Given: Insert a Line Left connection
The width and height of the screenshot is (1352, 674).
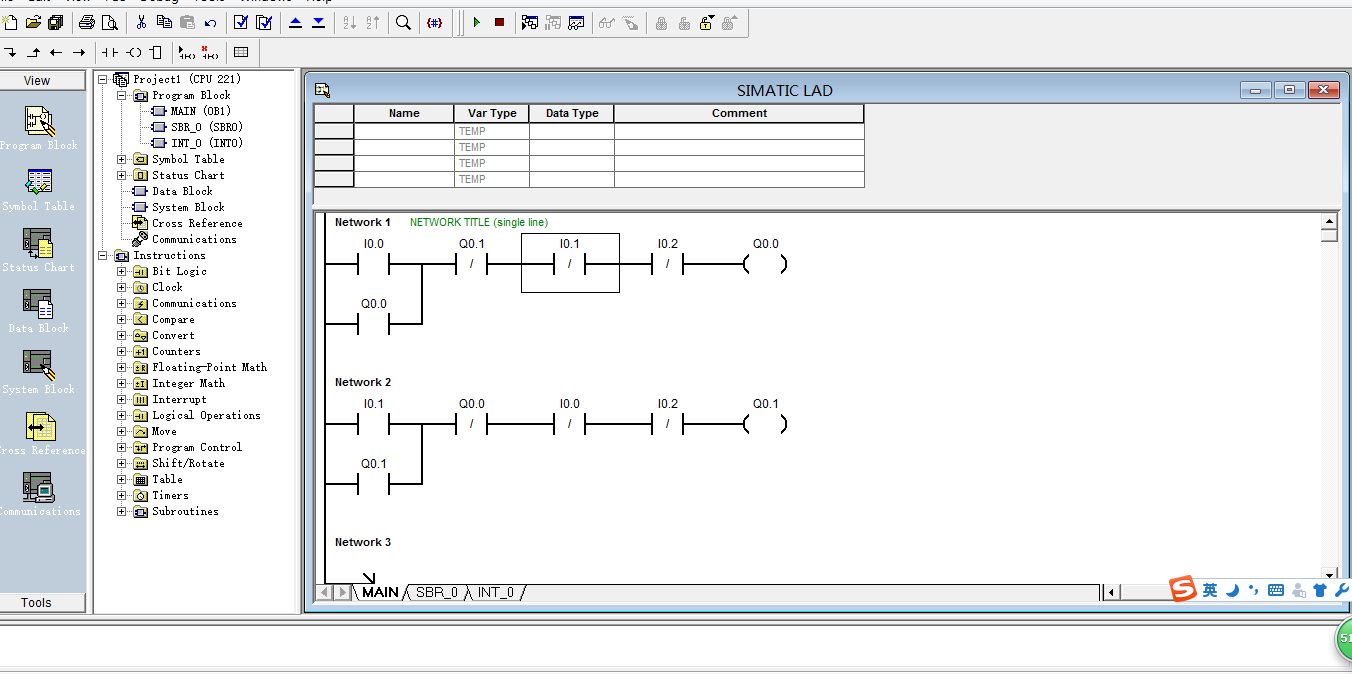Looking at the screenshot, I should pos(56,52).
